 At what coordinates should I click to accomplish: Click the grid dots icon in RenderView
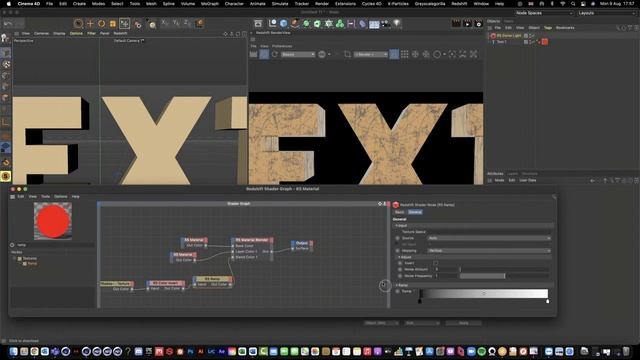tap(404, 54)
